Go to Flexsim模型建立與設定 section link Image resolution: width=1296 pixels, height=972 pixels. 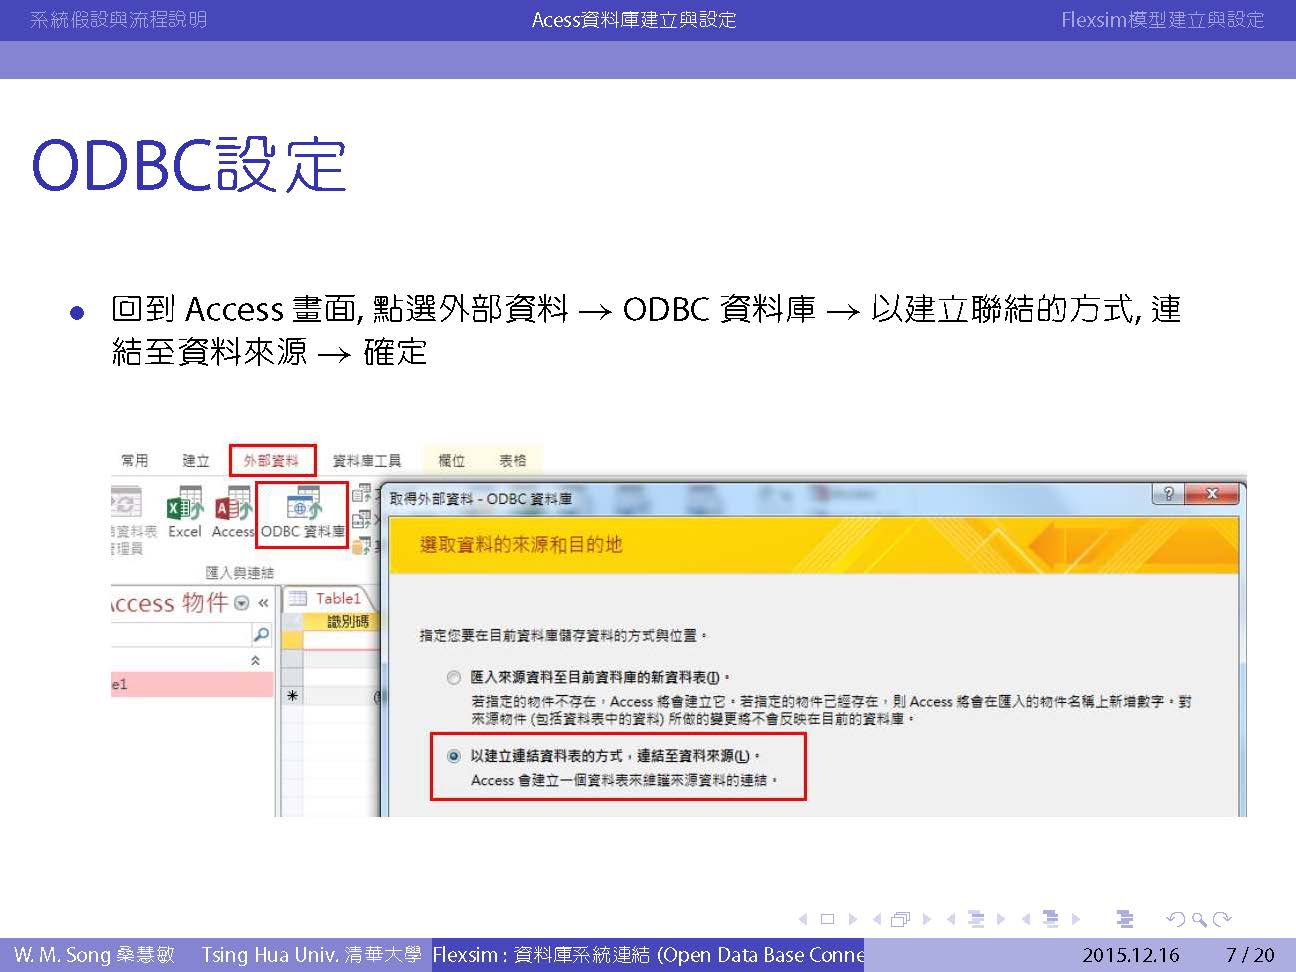click(1162, 20)
